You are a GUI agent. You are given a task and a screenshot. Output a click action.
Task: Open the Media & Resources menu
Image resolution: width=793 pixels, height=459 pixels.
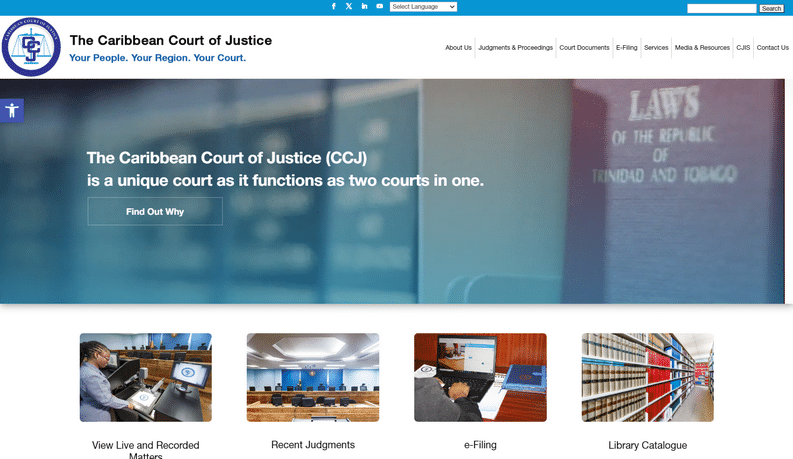pyautogui.click(x=702, y=48)
